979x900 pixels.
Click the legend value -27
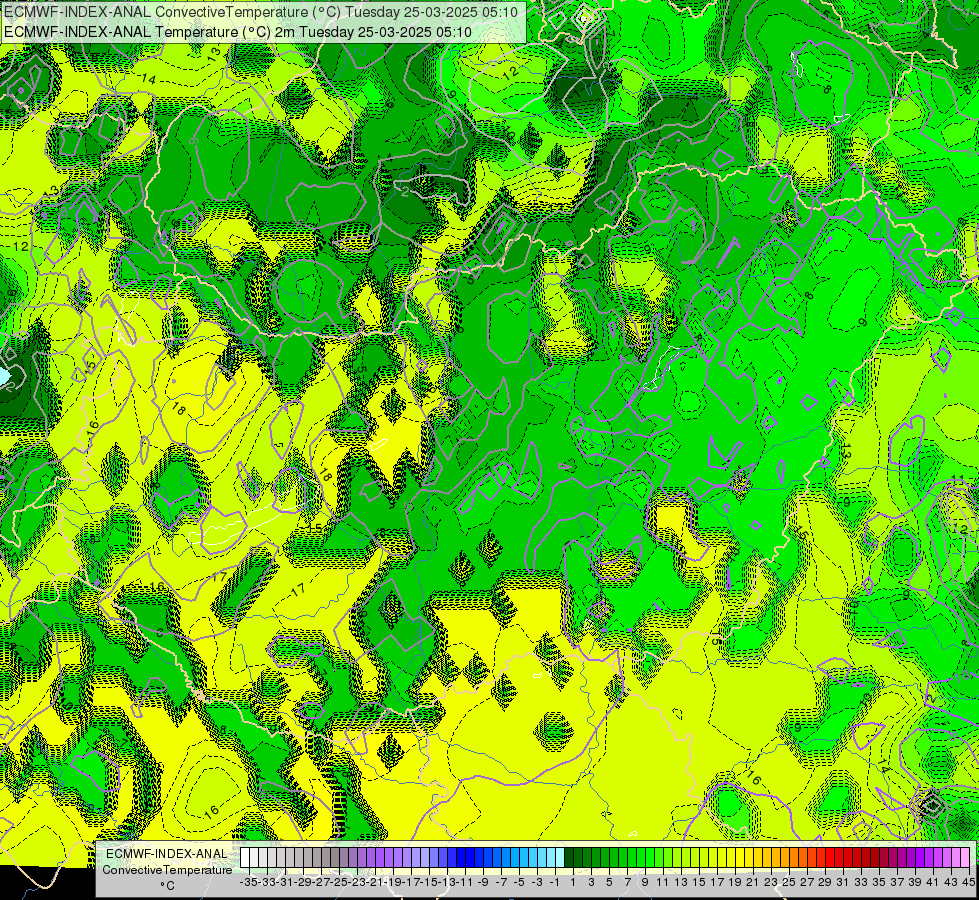[322, 882]
